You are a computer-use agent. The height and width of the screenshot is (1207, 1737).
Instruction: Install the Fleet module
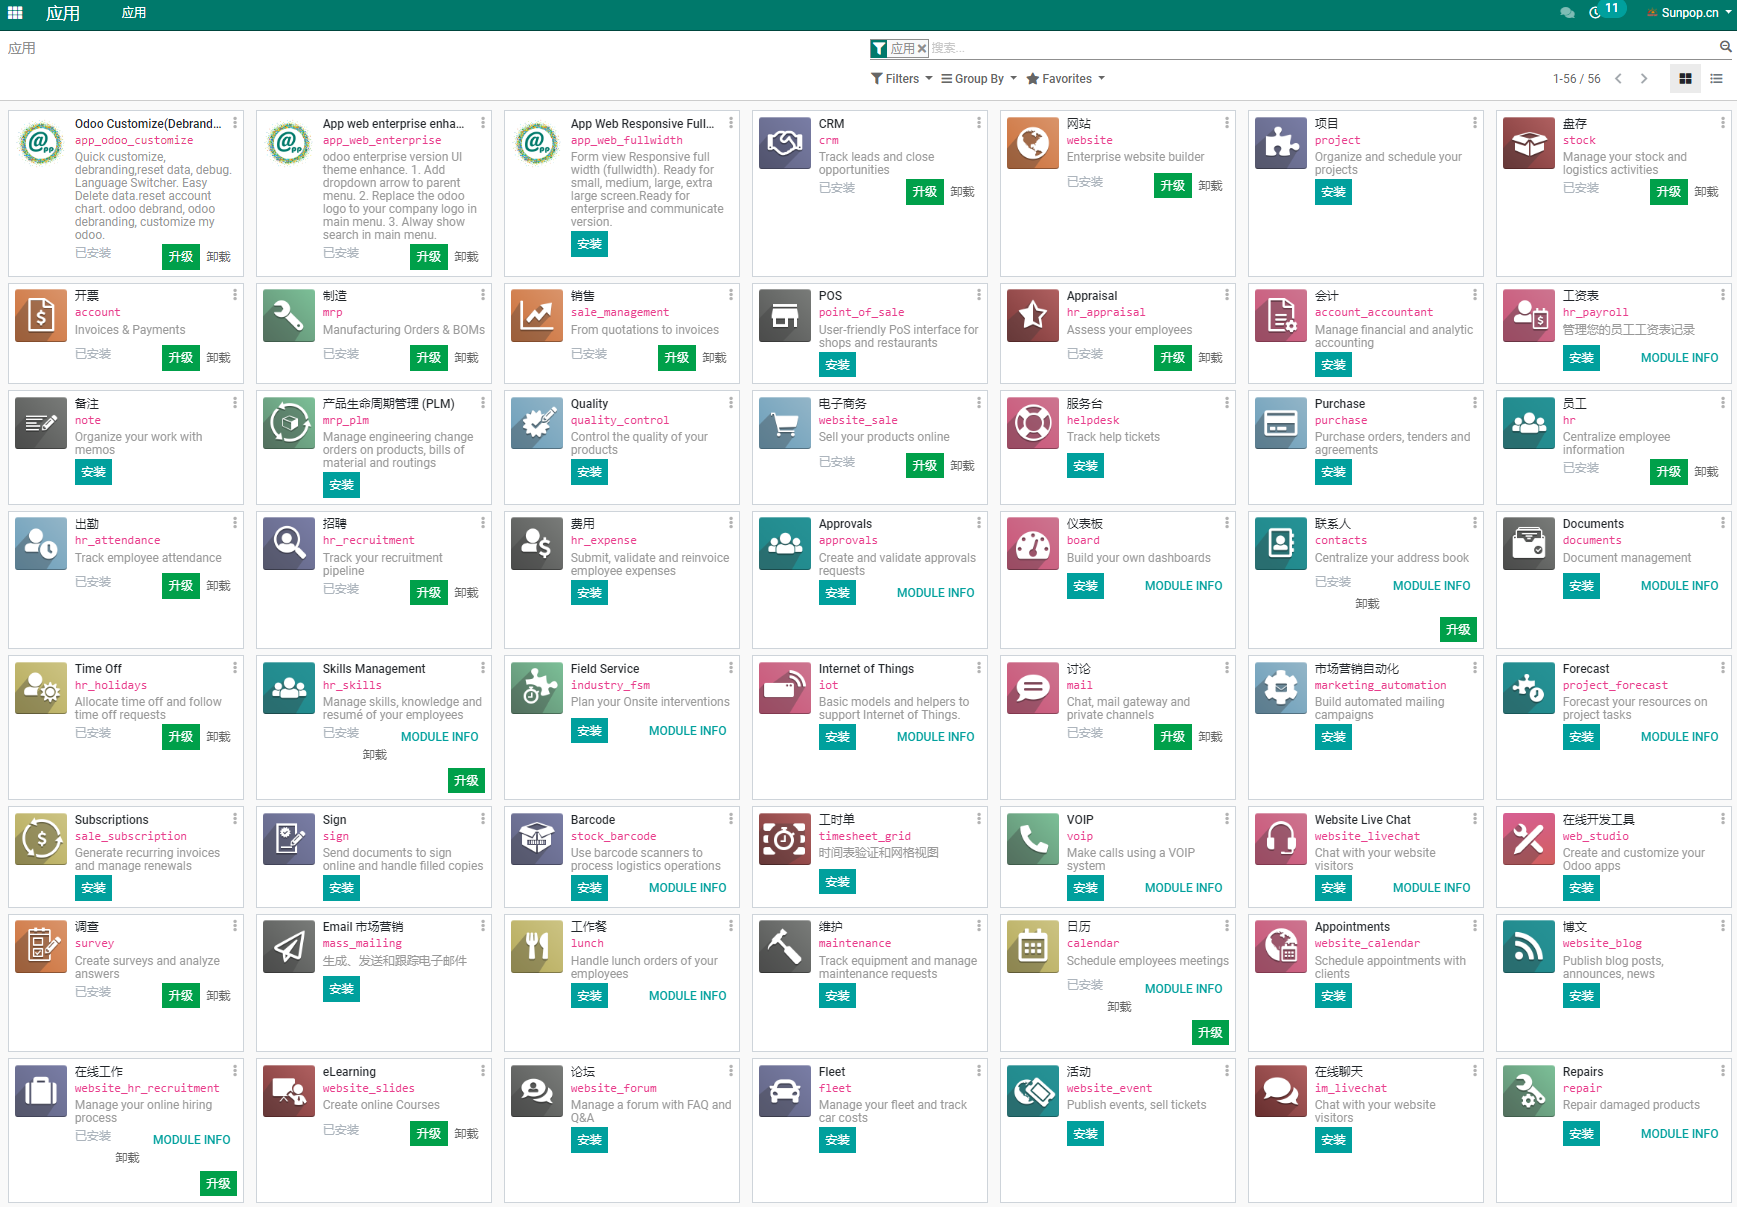(837, 1140)
